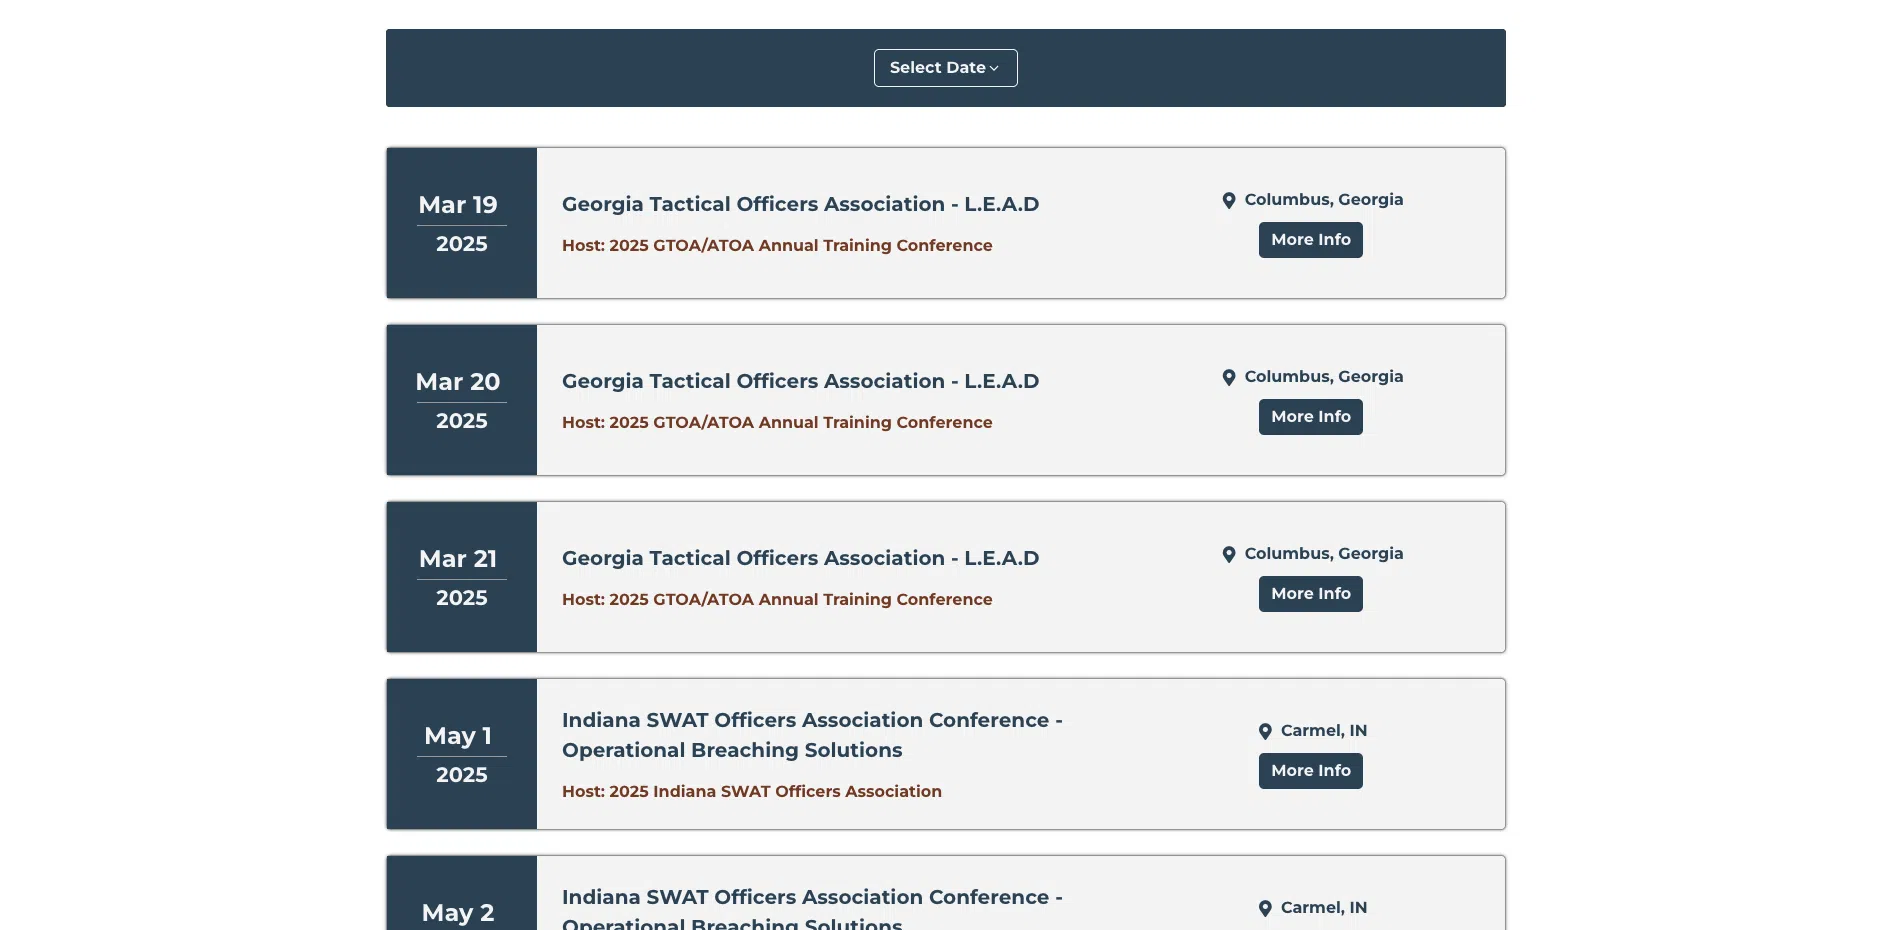Click the location pin icon for May 1 event

tap(1265, 731)
